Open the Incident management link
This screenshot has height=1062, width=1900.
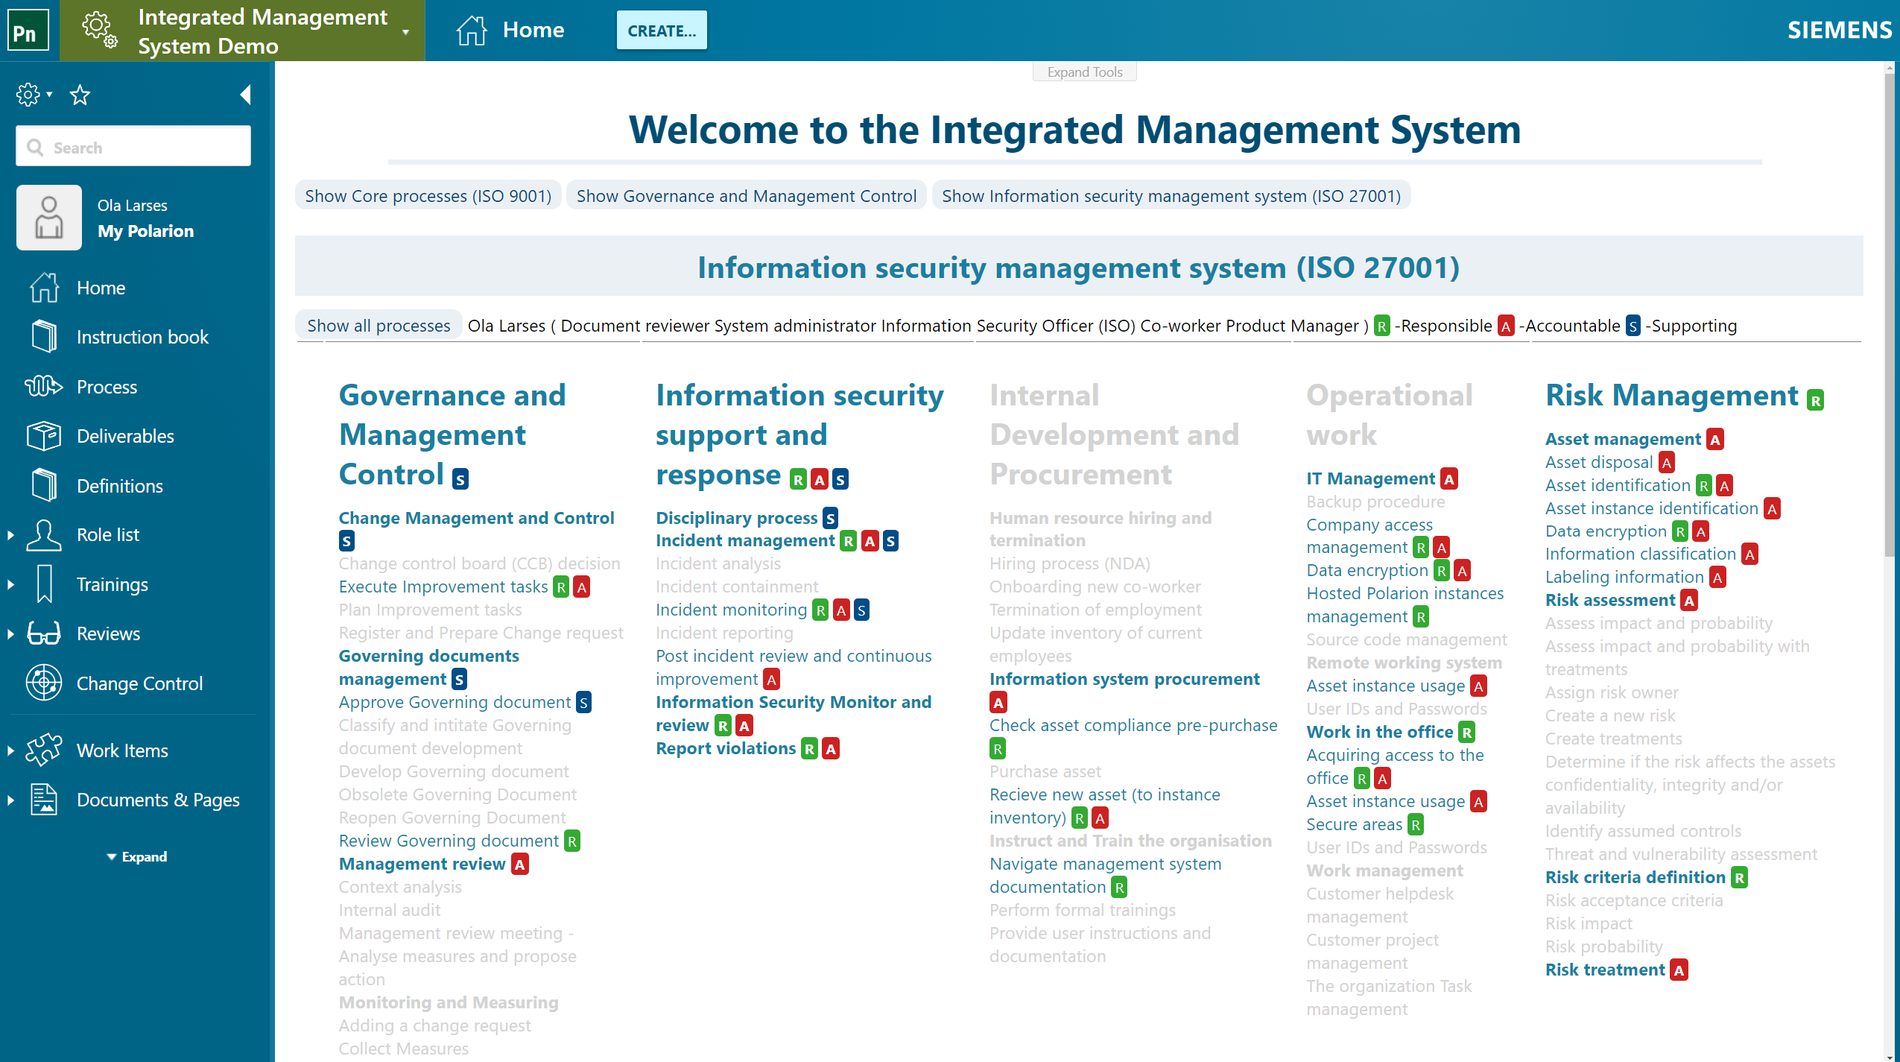click(745, 541)
